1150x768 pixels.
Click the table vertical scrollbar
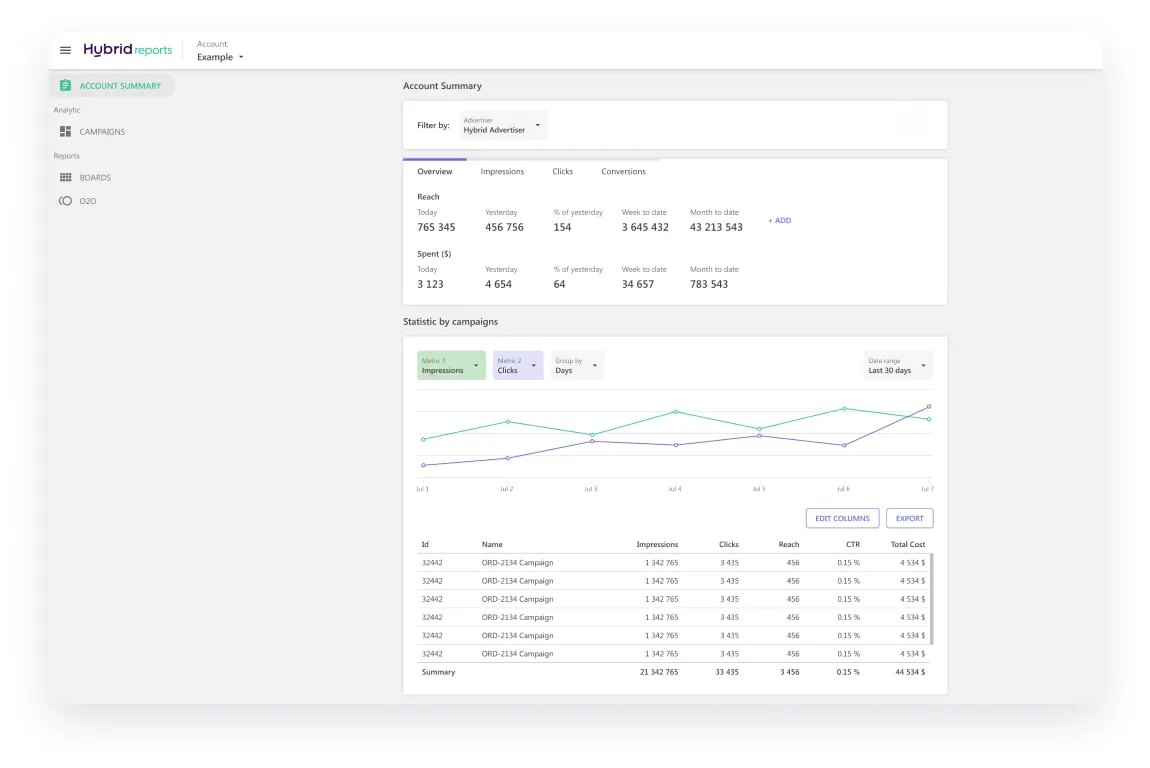[x=931, y=599]
